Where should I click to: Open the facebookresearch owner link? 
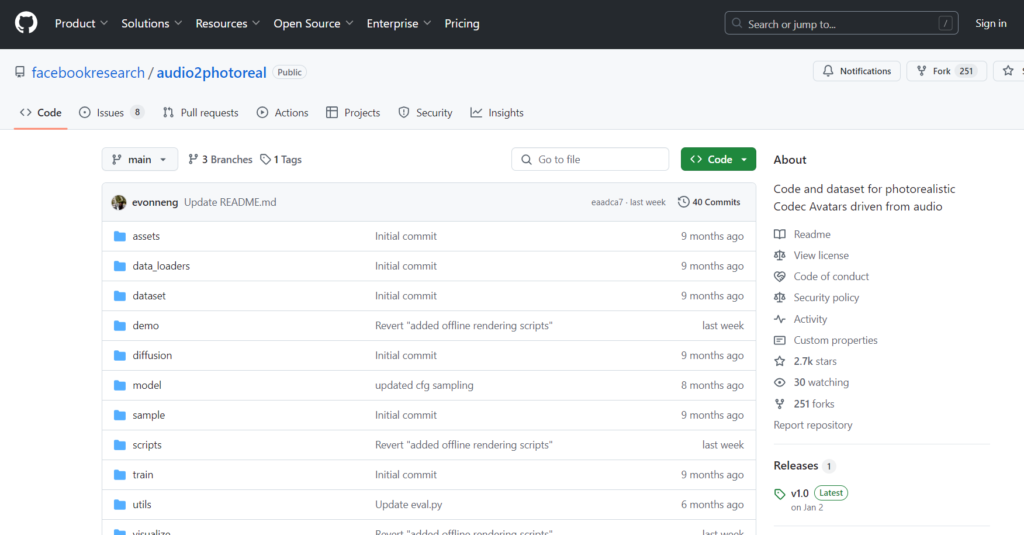coord(88,73)
